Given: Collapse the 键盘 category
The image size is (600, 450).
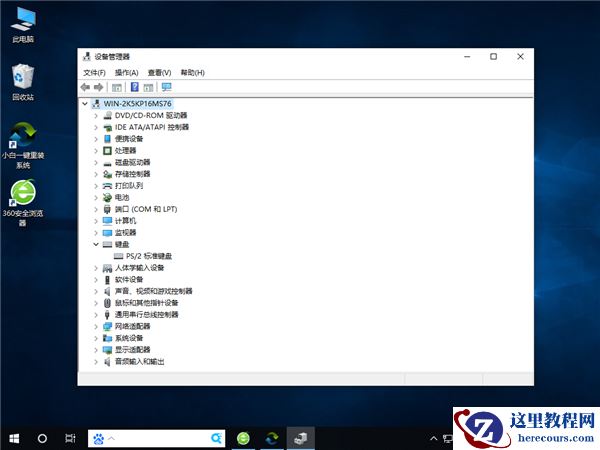Looking at the screenshot, I should [x=96, y=244].
